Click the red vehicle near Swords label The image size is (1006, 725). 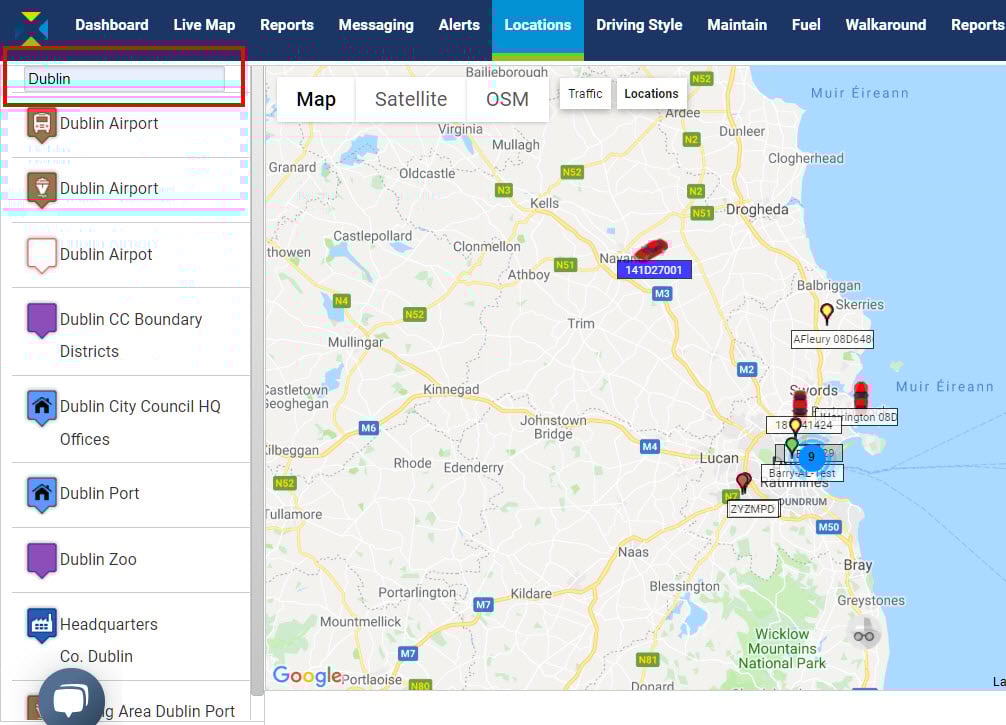800,402
